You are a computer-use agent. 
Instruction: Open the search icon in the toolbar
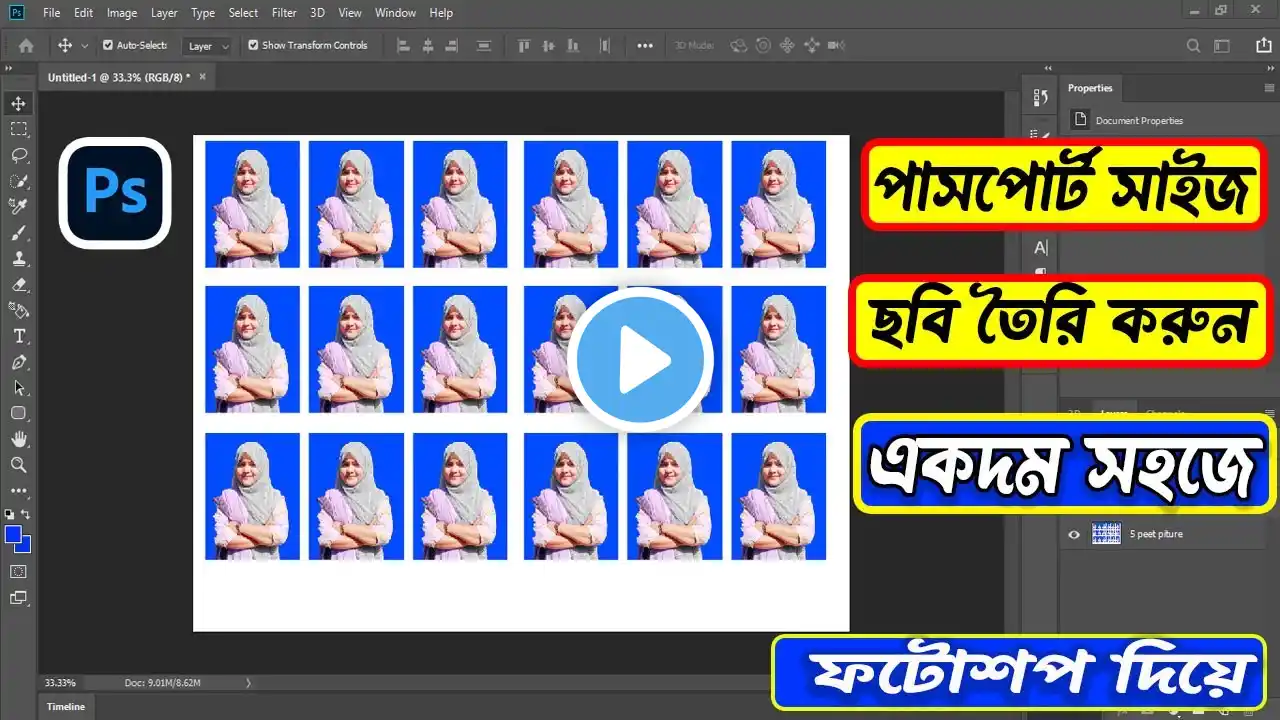click(x=1194, y=45)
